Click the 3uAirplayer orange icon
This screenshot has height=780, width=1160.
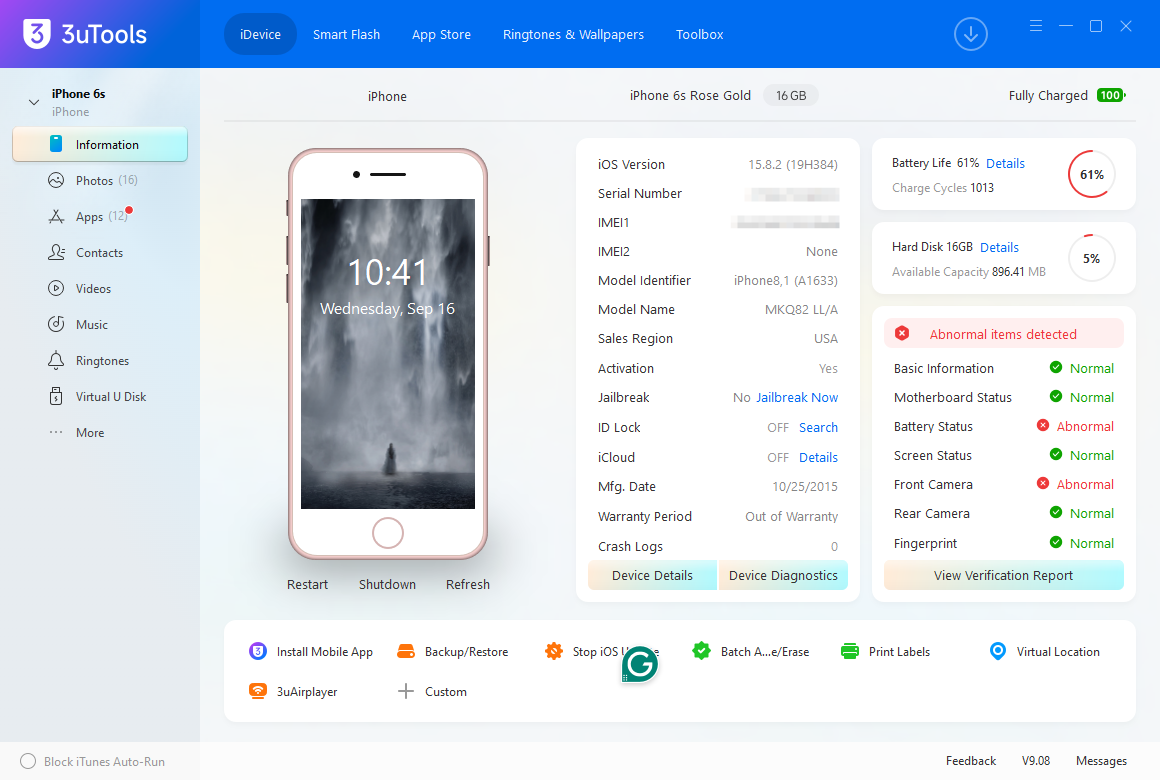coord(257,691)
